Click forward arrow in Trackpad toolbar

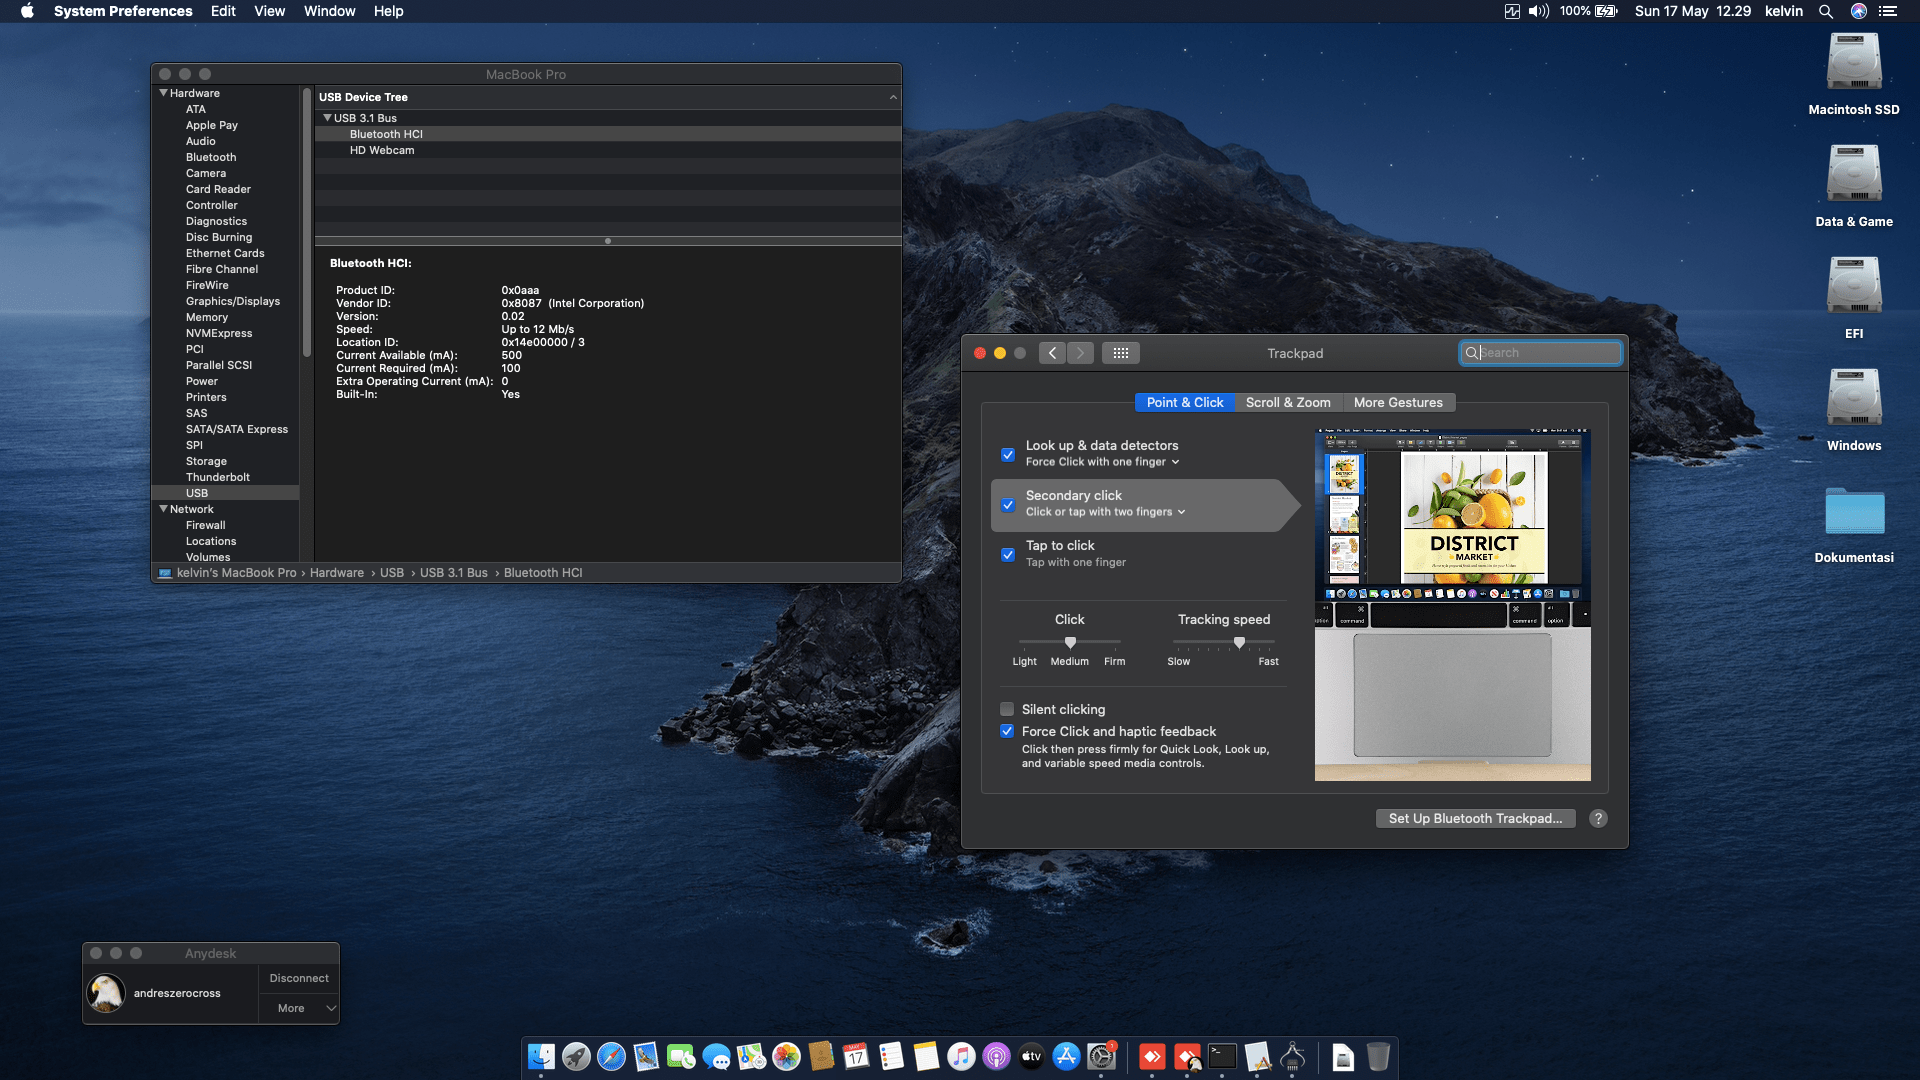coord(1080,353)
